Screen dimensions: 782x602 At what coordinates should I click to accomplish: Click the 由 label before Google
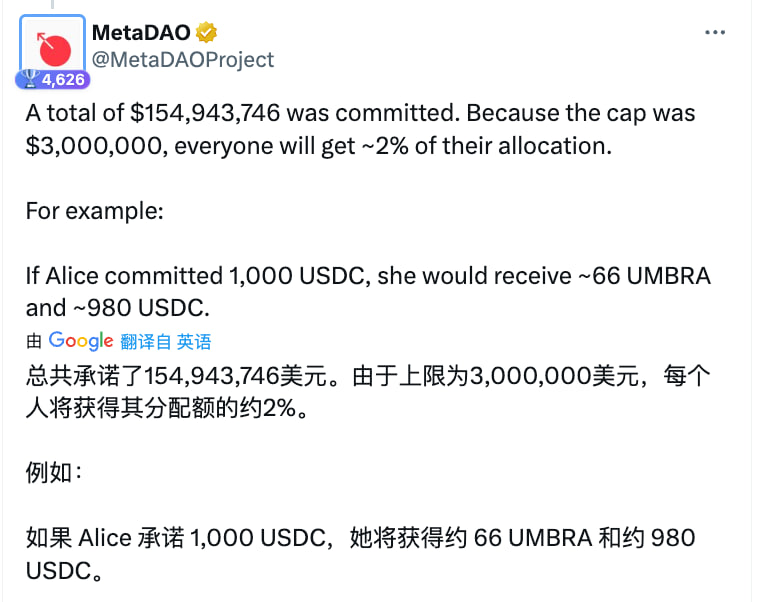click(34, 342)
